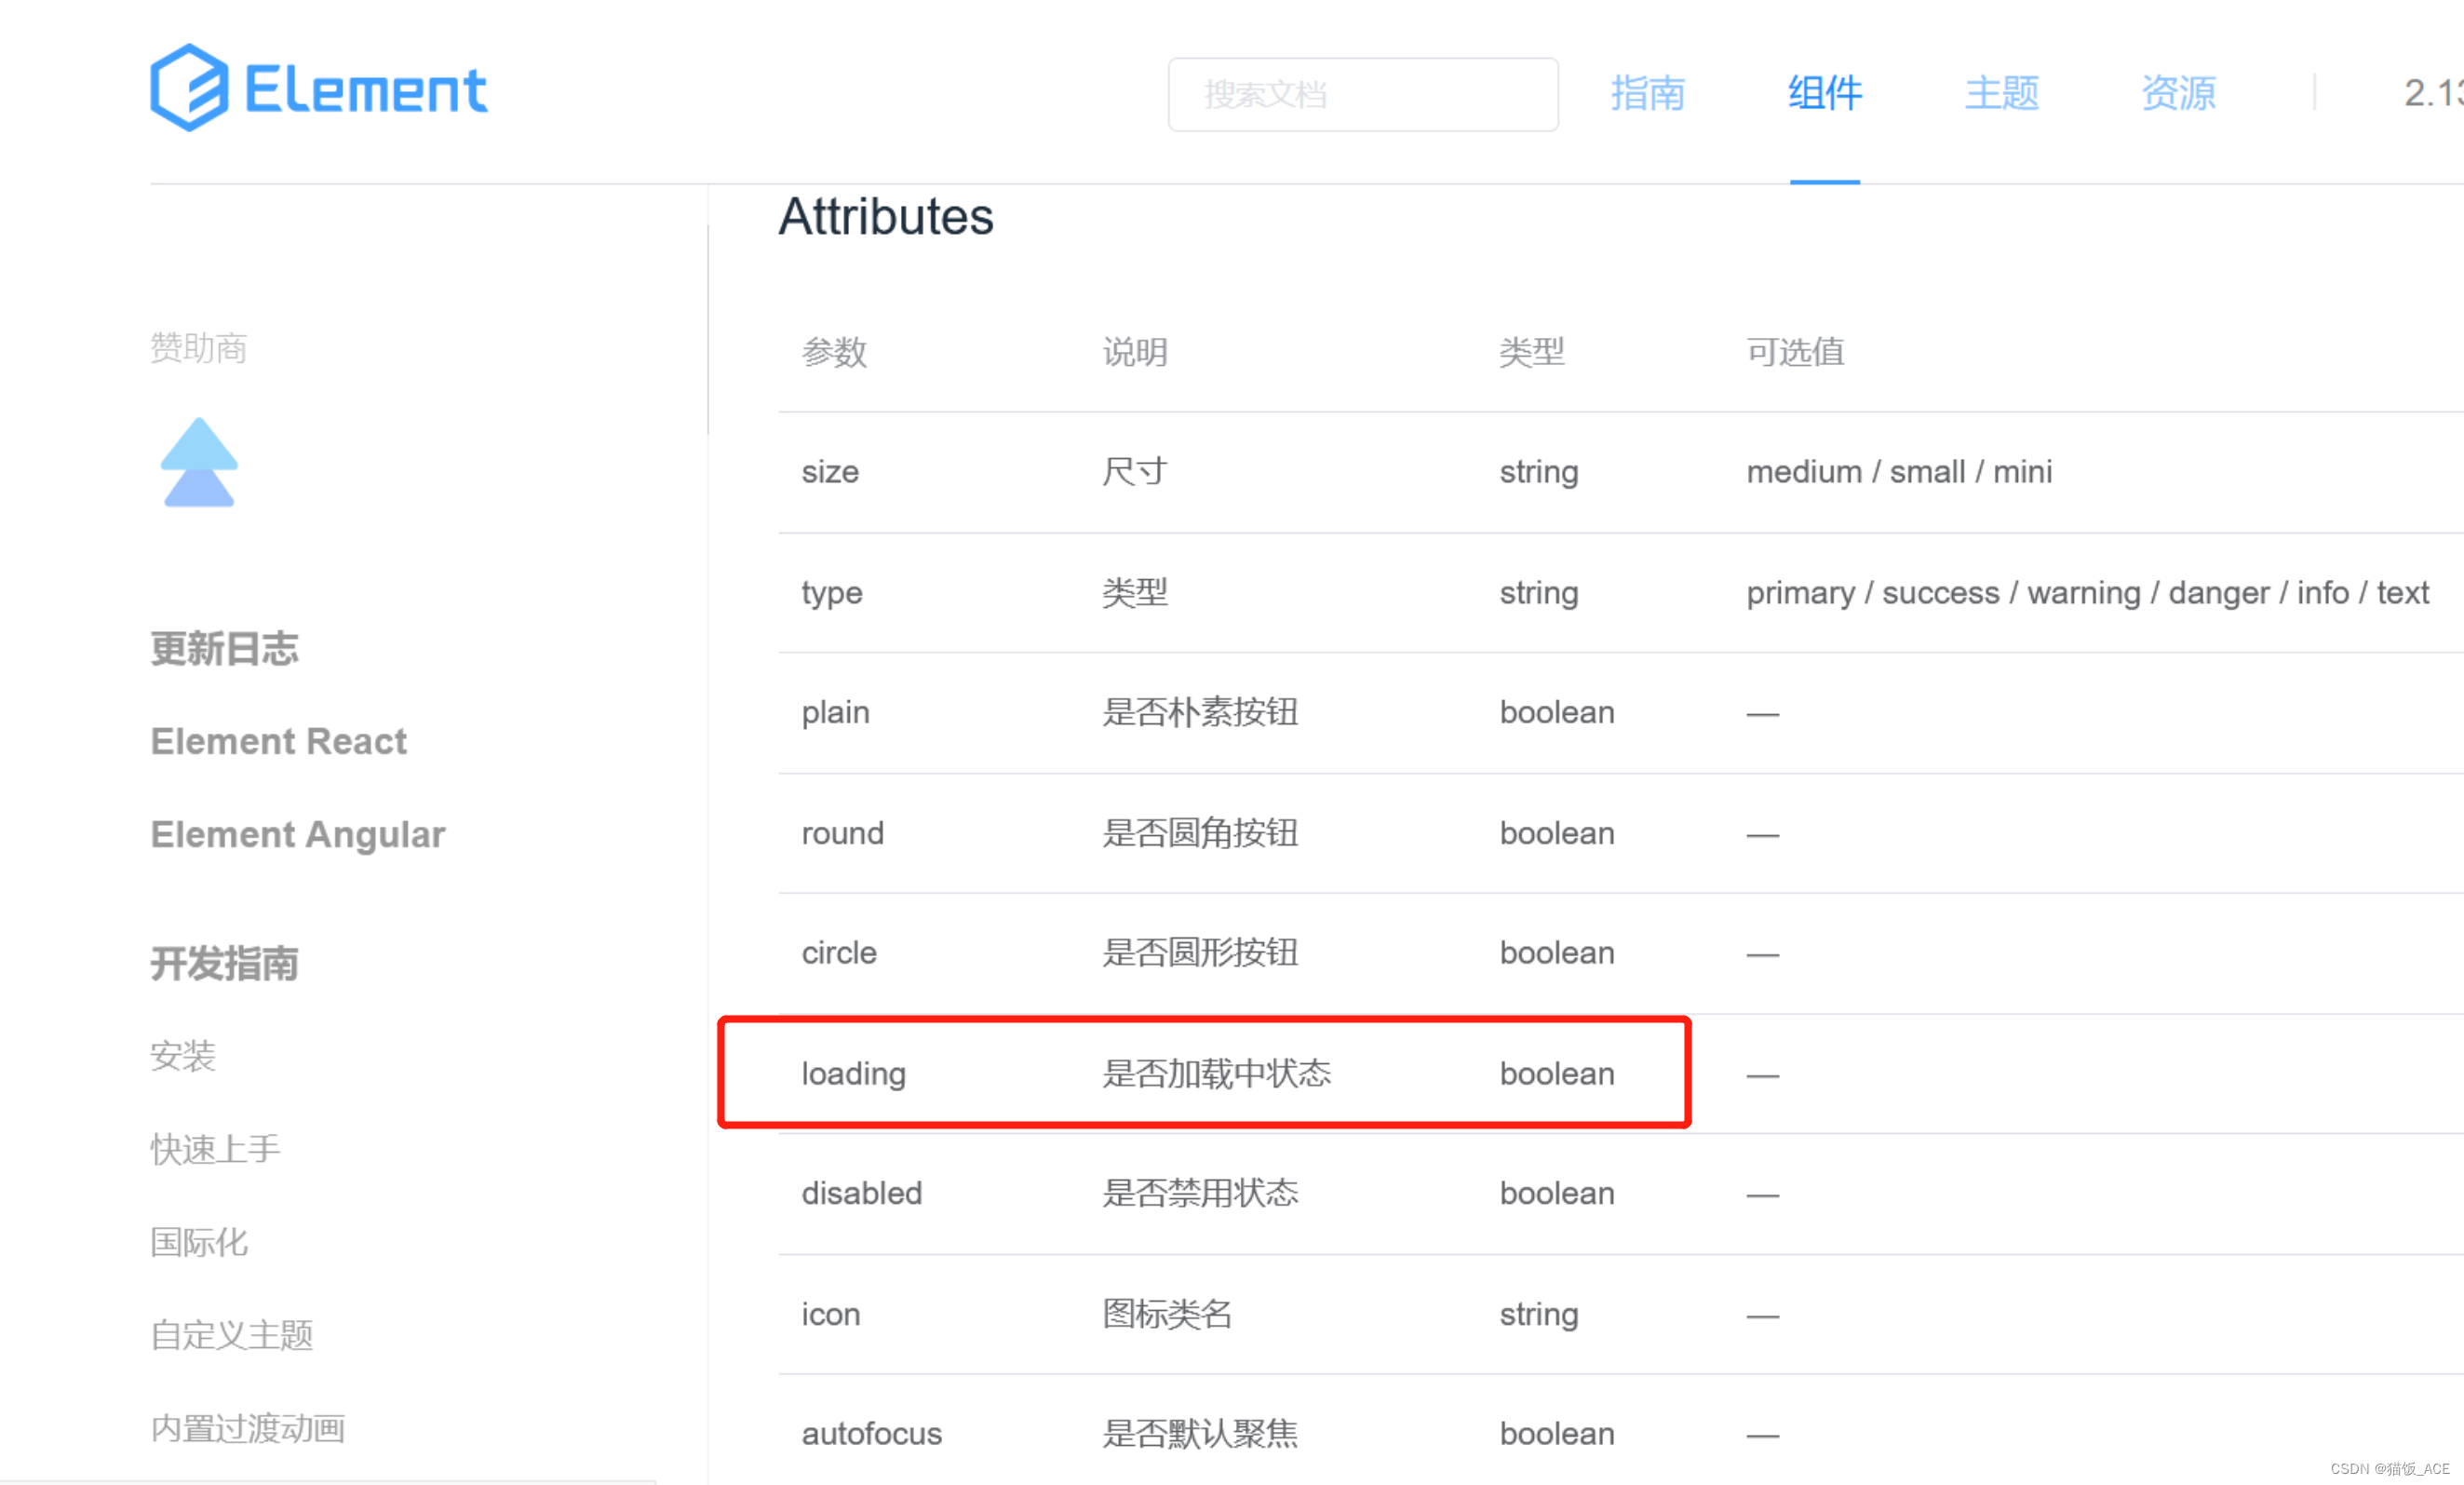Open the 内置过渡动画 page
Viewport: 2464px width, 1485px height.
(x=247, y=1428)
